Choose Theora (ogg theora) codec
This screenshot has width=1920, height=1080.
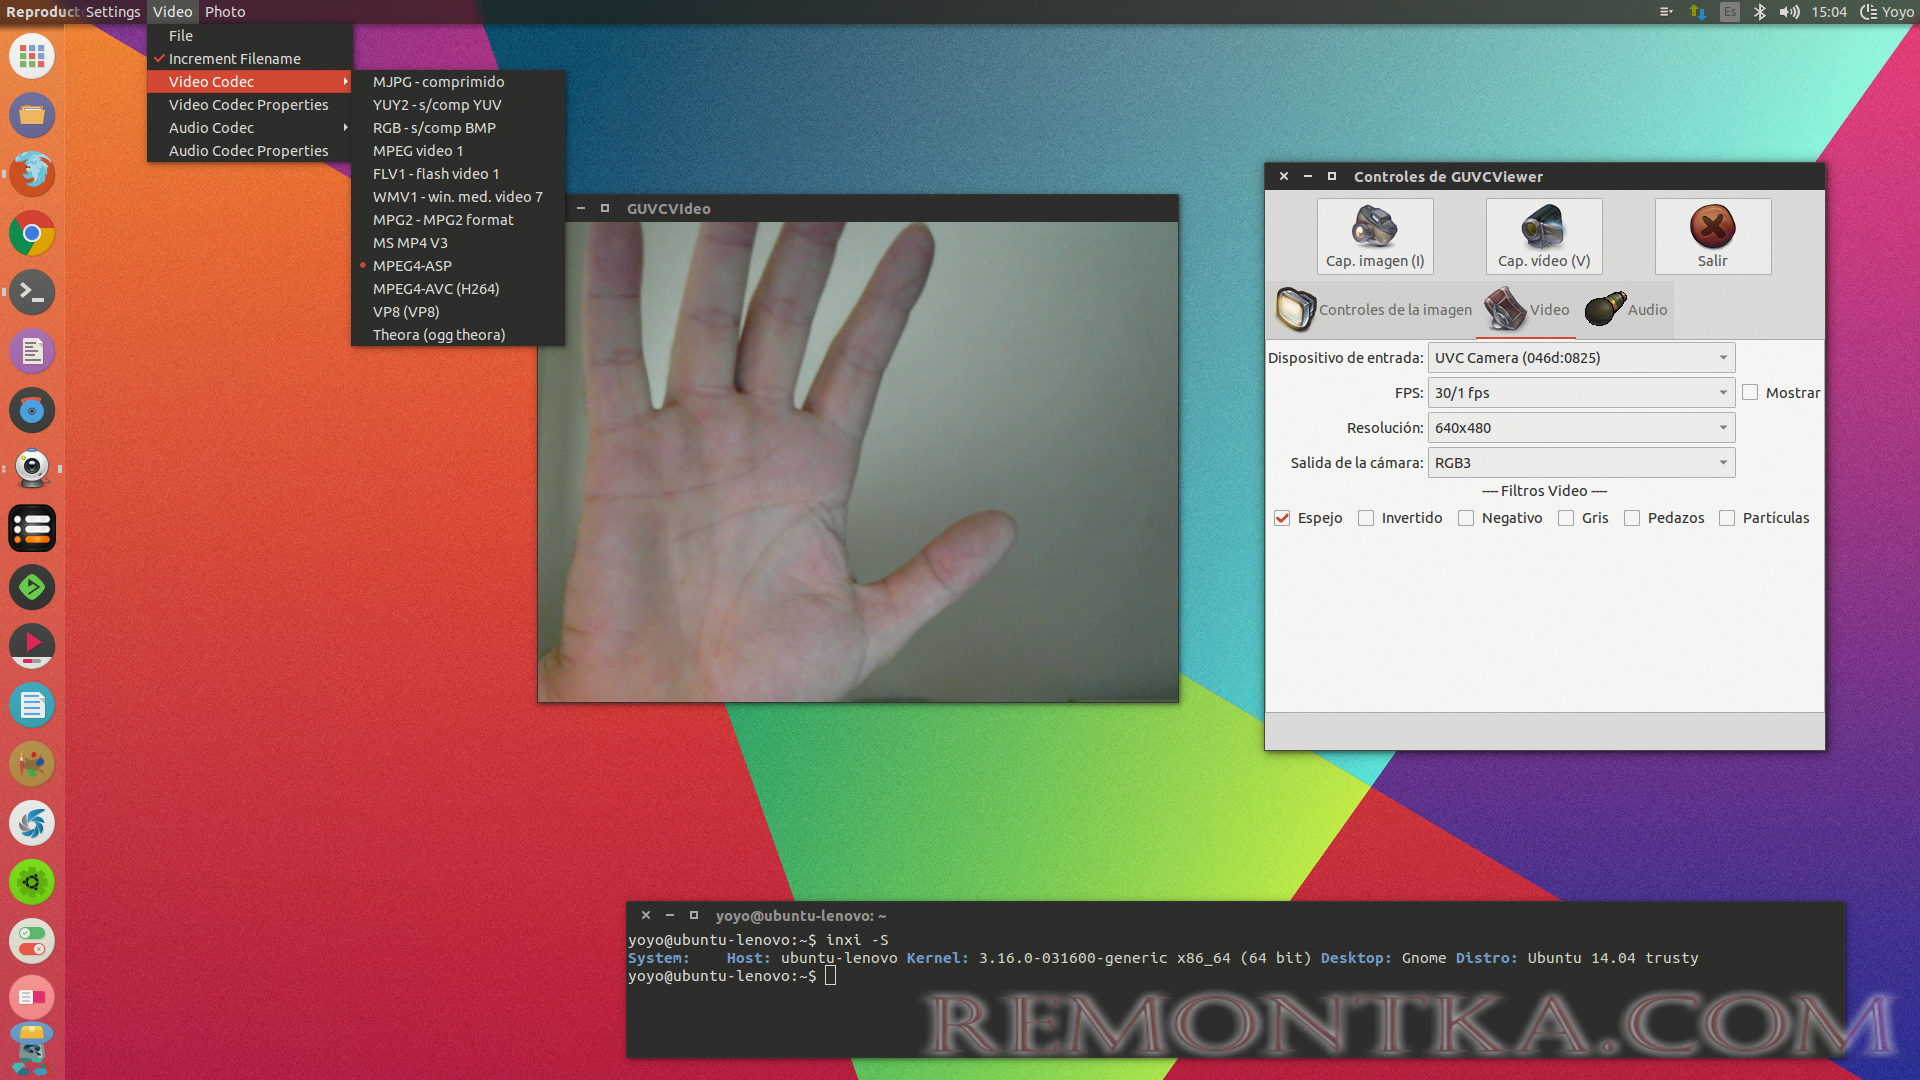click(x=458, y=335)
